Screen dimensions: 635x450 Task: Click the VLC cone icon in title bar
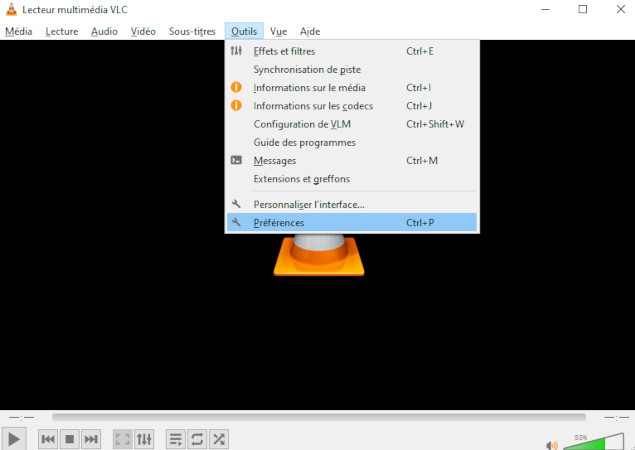(x=11, y=9)
